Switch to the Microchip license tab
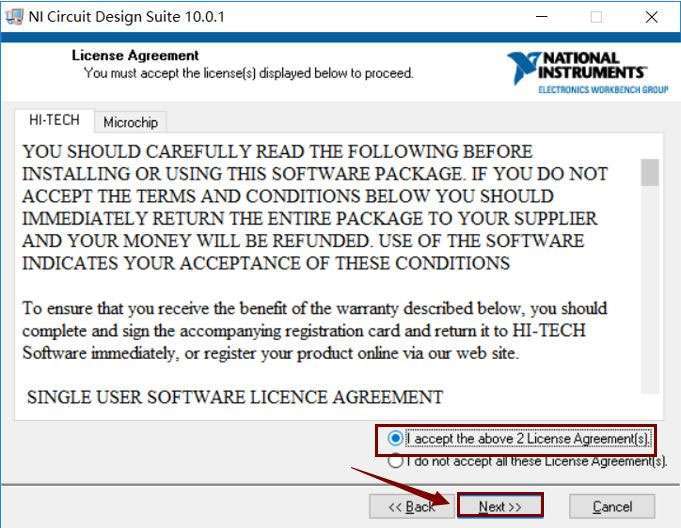681x530 pixels. (130, 123)
